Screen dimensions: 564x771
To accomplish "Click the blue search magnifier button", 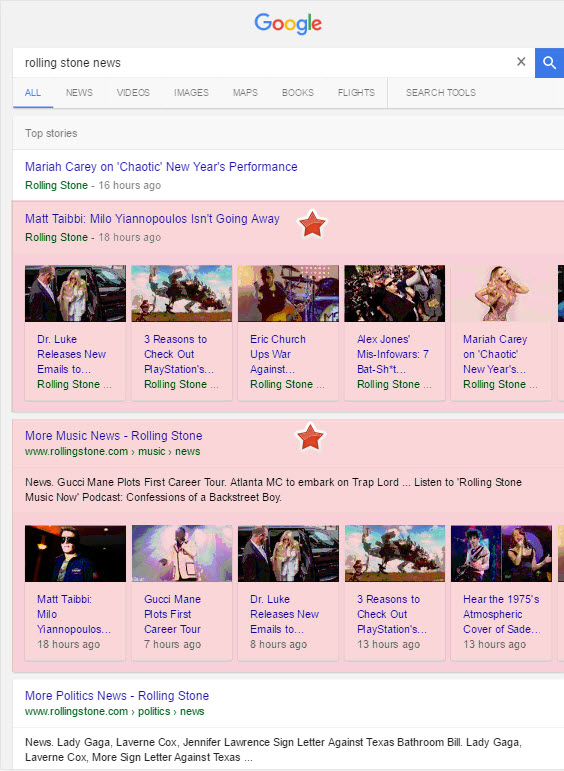I will (549, 62).
